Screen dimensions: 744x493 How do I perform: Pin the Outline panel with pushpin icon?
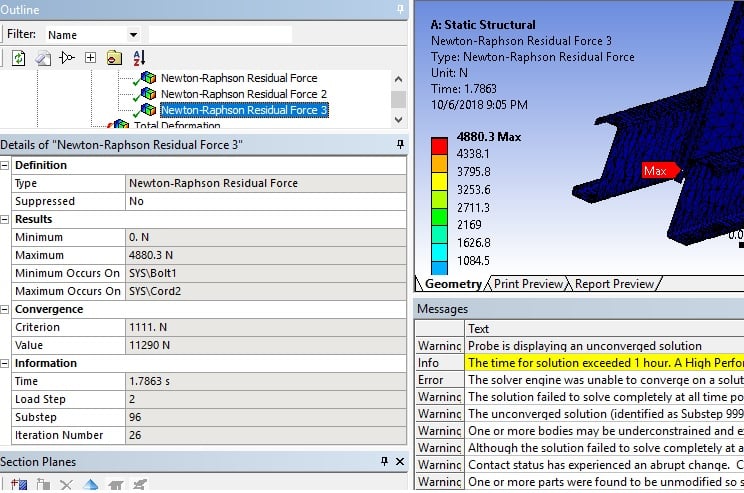[400, 9]
